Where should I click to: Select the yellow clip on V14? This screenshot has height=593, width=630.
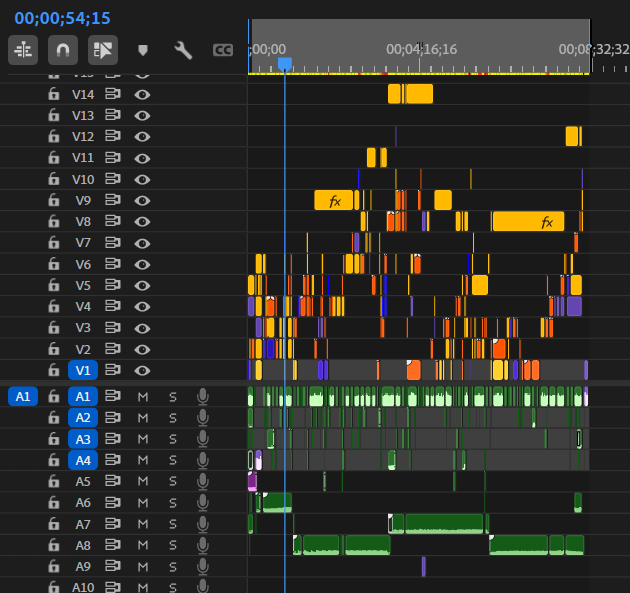pos(420,94)
